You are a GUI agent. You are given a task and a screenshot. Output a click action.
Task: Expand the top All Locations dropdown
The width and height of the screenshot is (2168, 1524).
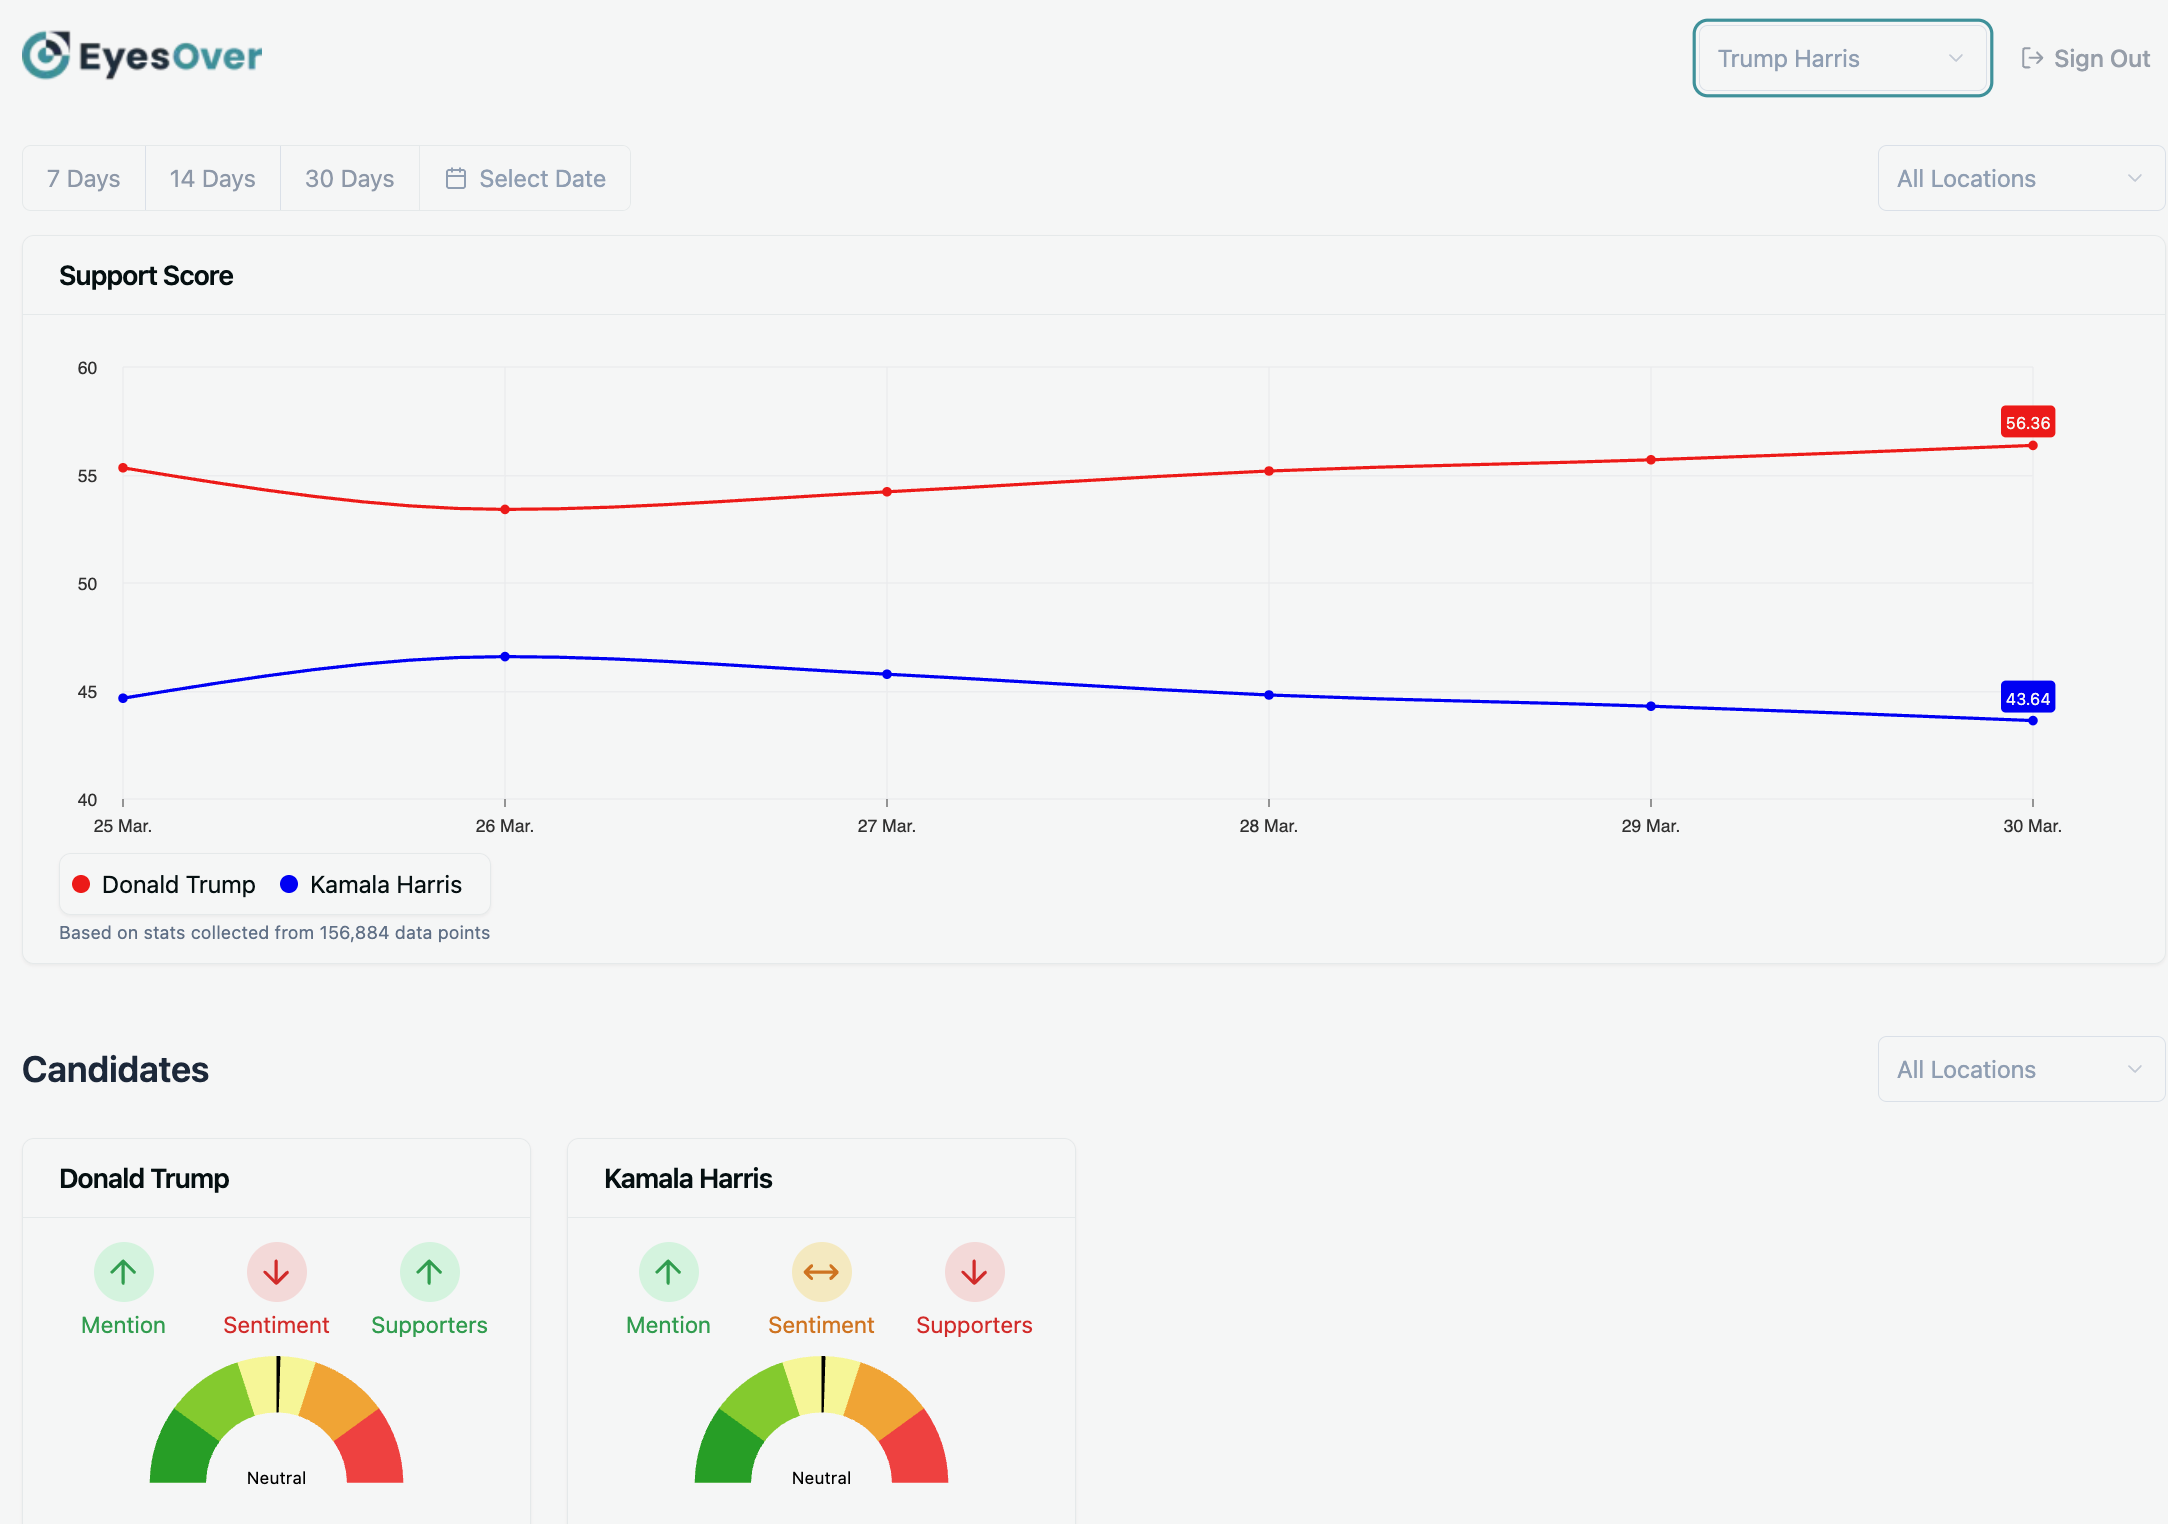(x=2020, y=179)
